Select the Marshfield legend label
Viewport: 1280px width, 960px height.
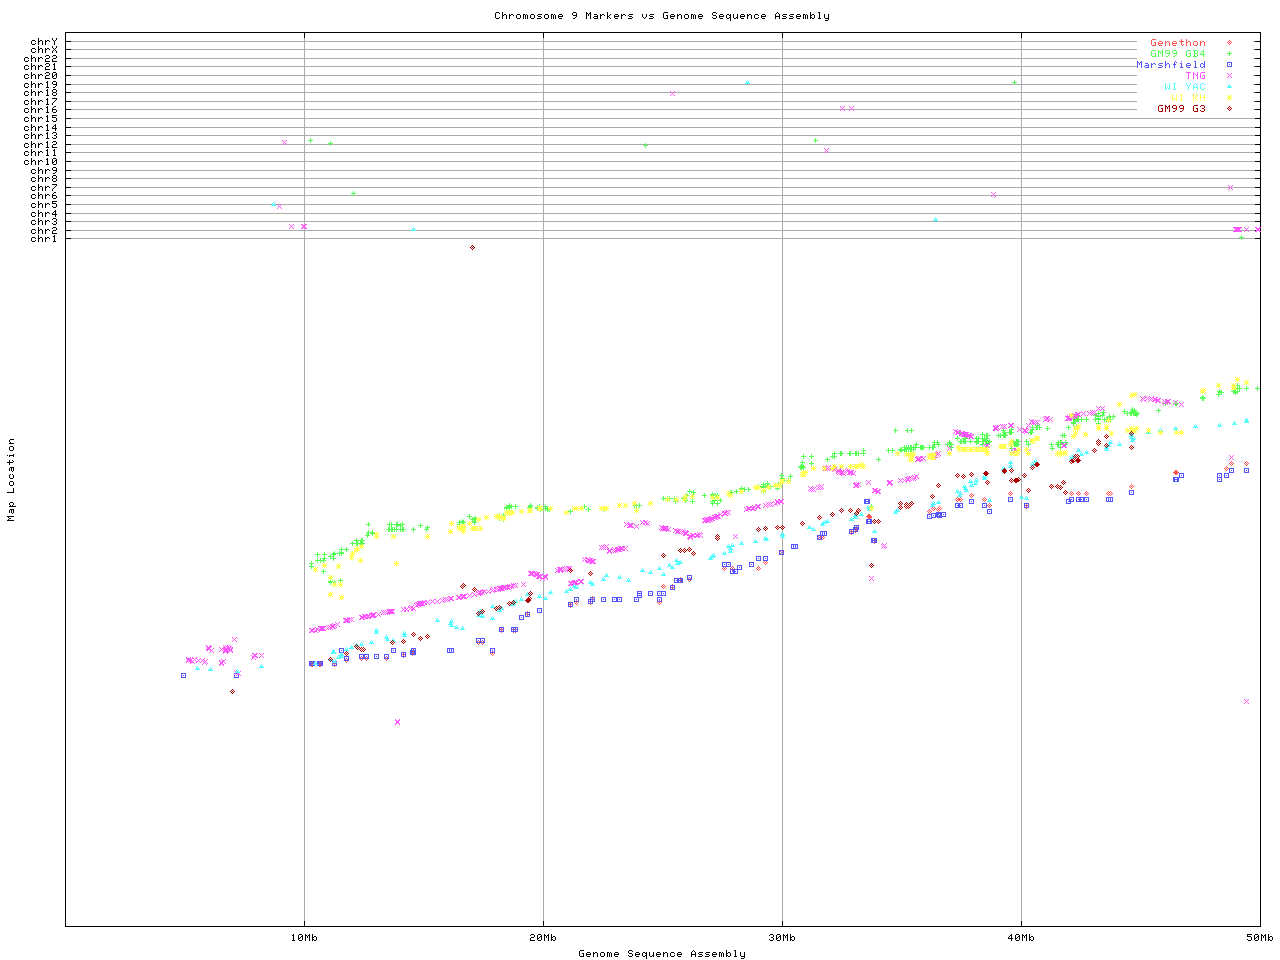[1170, 65]
